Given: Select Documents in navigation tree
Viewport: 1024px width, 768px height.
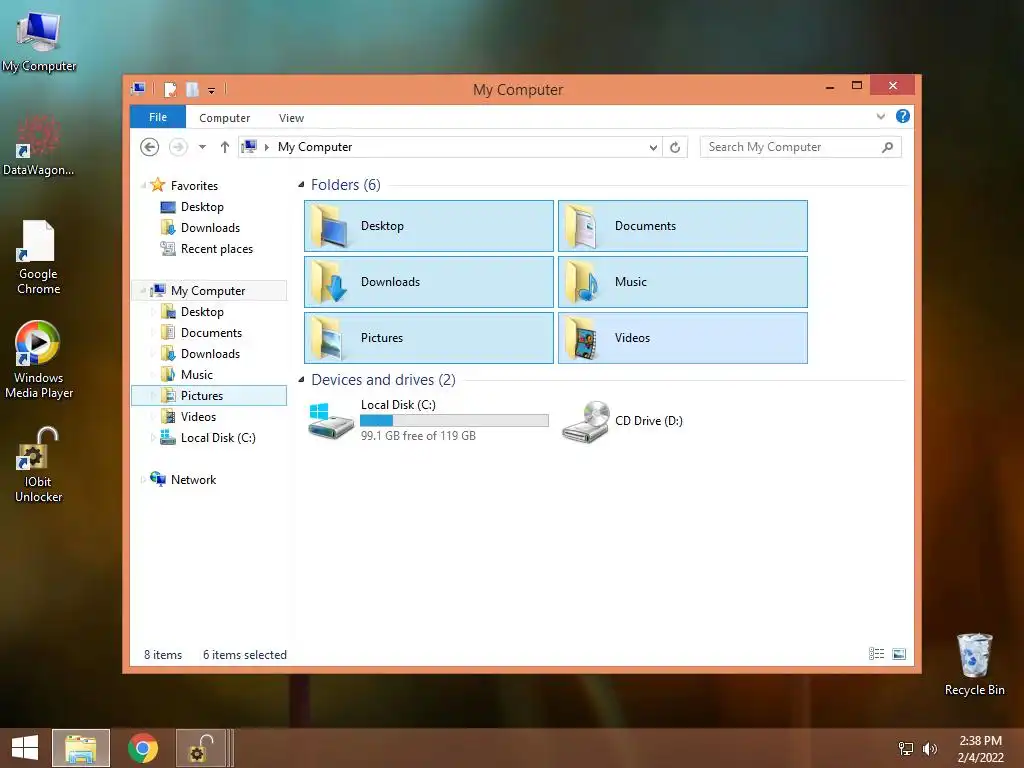Looking at the screenshot, I should point(211,332).
